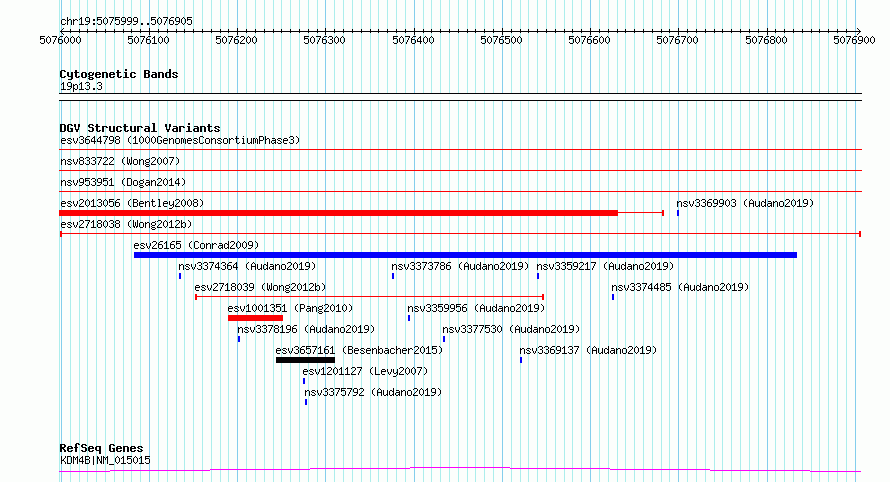890x482 pixels.
Task: Click the long blue bar of esv26165
Action: [x=465, y=255]
